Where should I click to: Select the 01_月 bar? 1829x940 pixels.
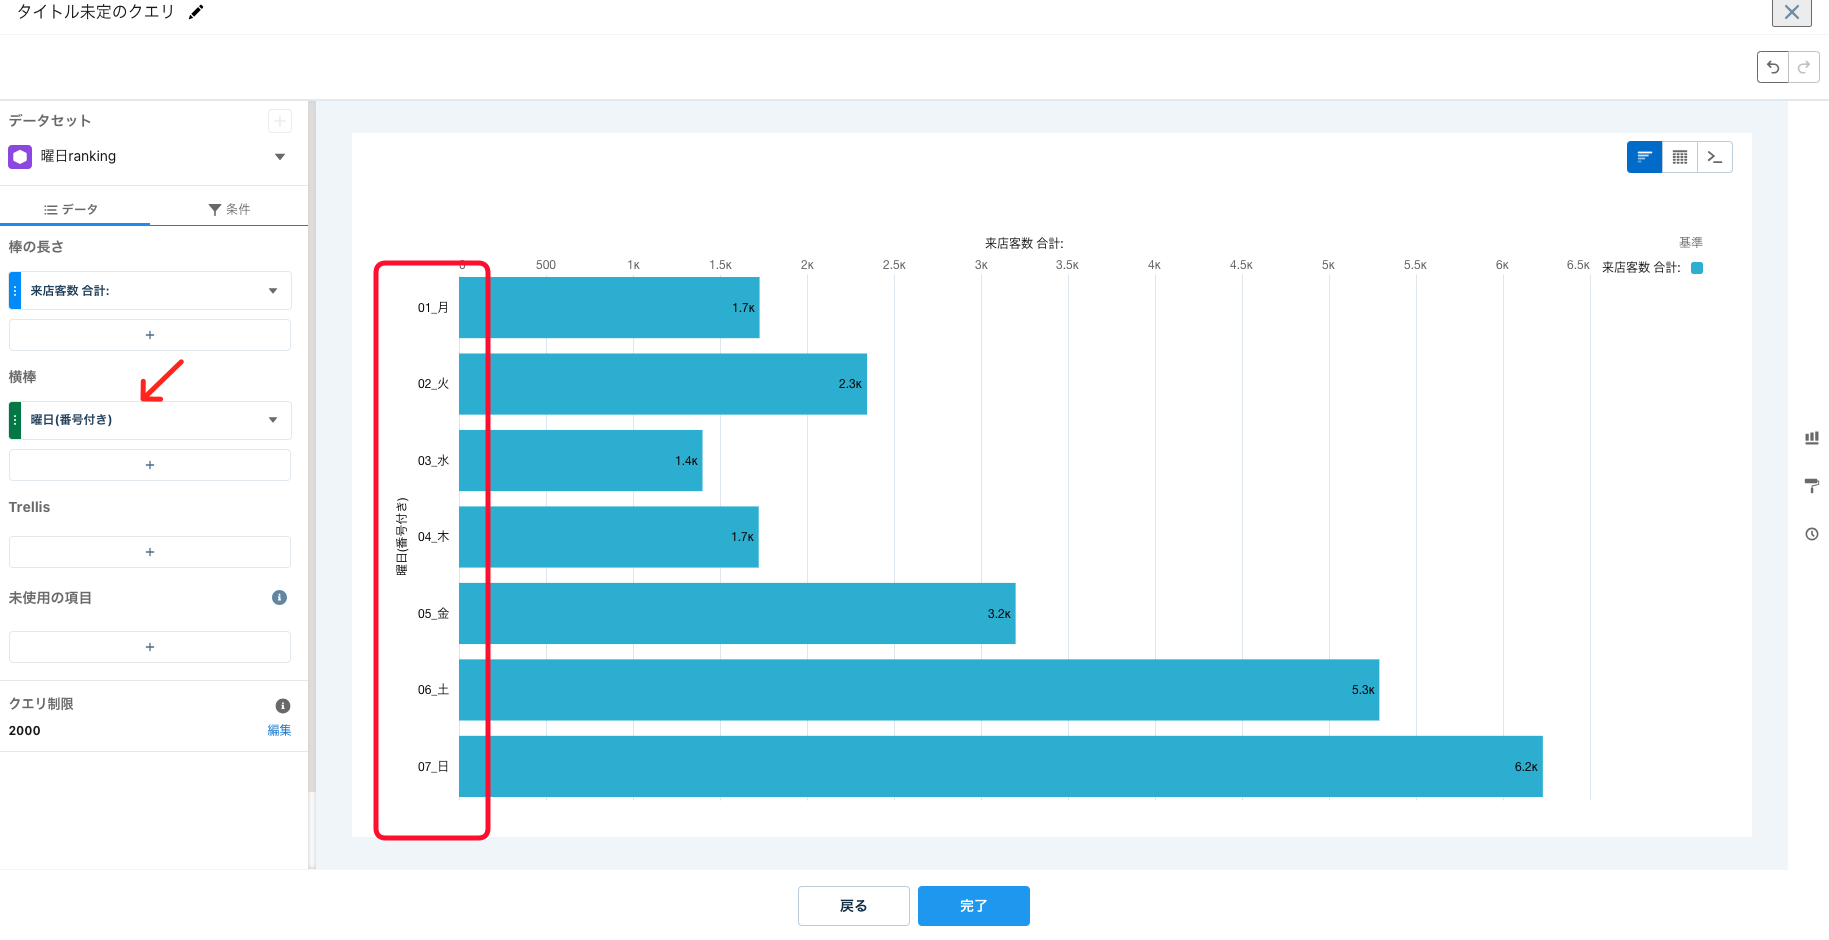tap(609, 308)
